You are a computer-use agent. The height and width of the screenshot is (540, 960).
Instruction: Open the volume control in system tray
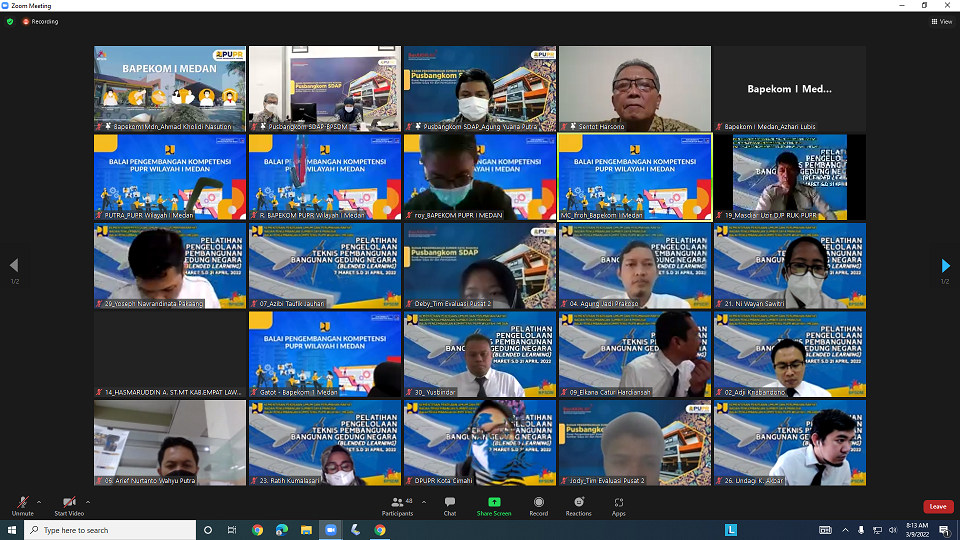[x=893, y=530]
